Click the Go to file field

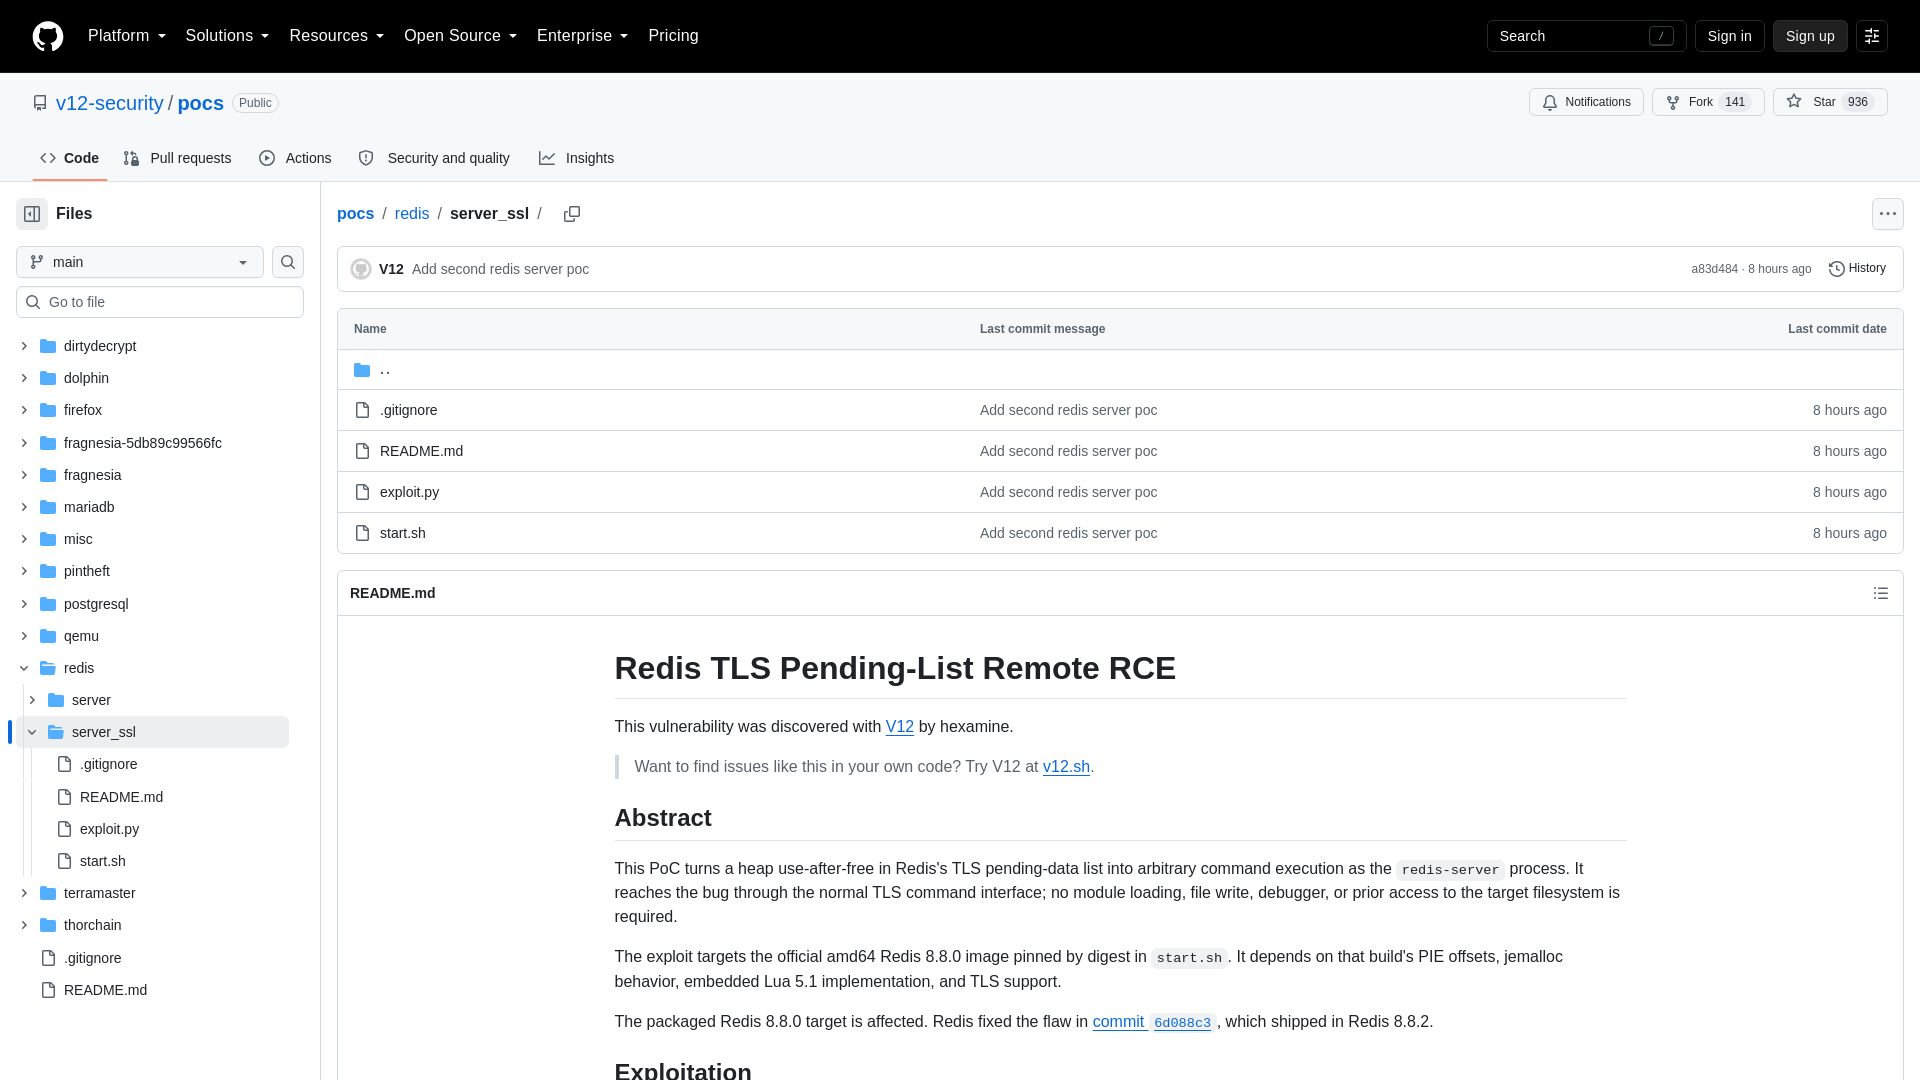160,302
